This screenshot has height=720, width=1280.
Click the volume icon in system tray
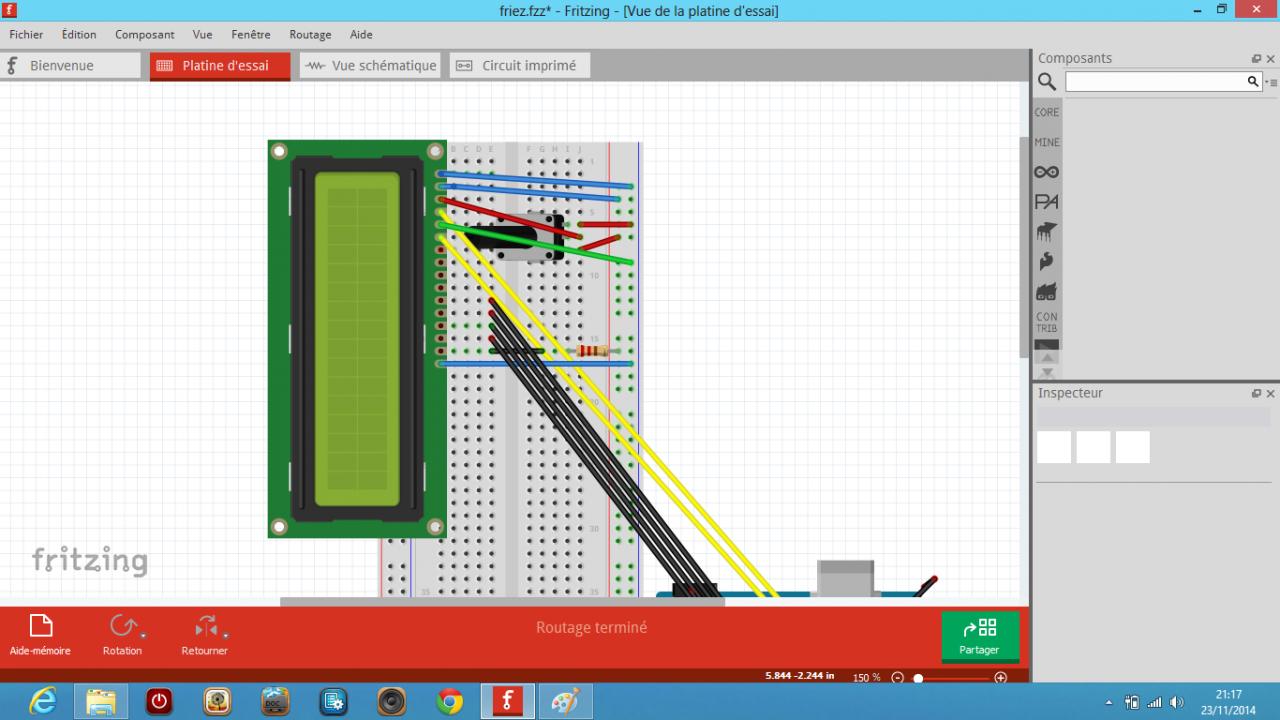click(x=1176, y=702)
